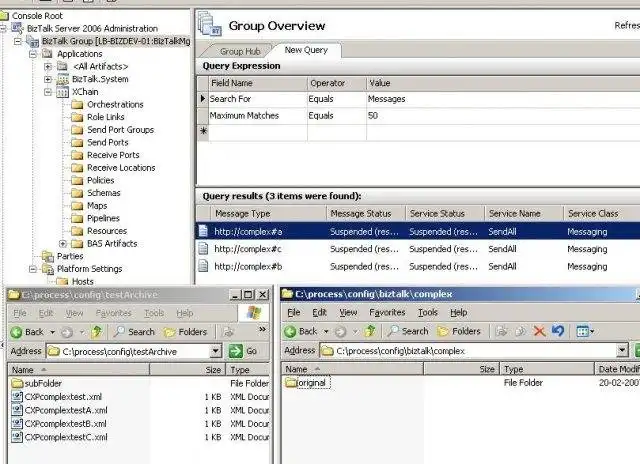Click the subFolder icon in testArchive

[x=17, y=383]
